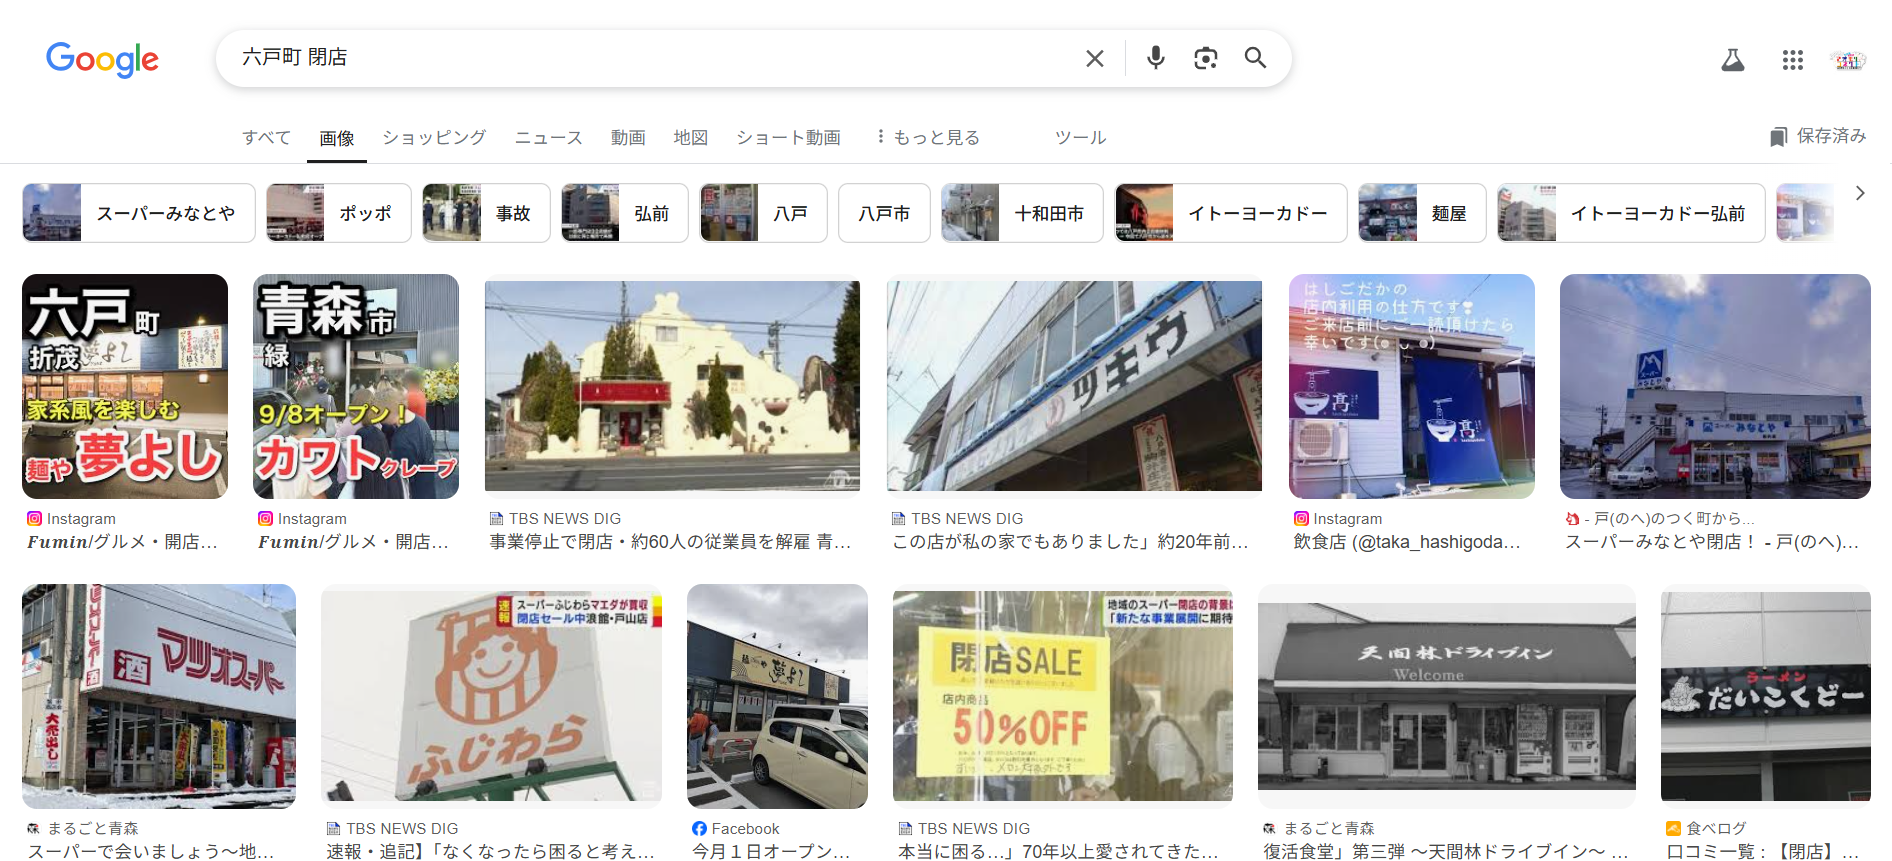Open link 今月１日オープン
Image resolution: width=1892 pixels, height=861 pixels.
(771, 851)
